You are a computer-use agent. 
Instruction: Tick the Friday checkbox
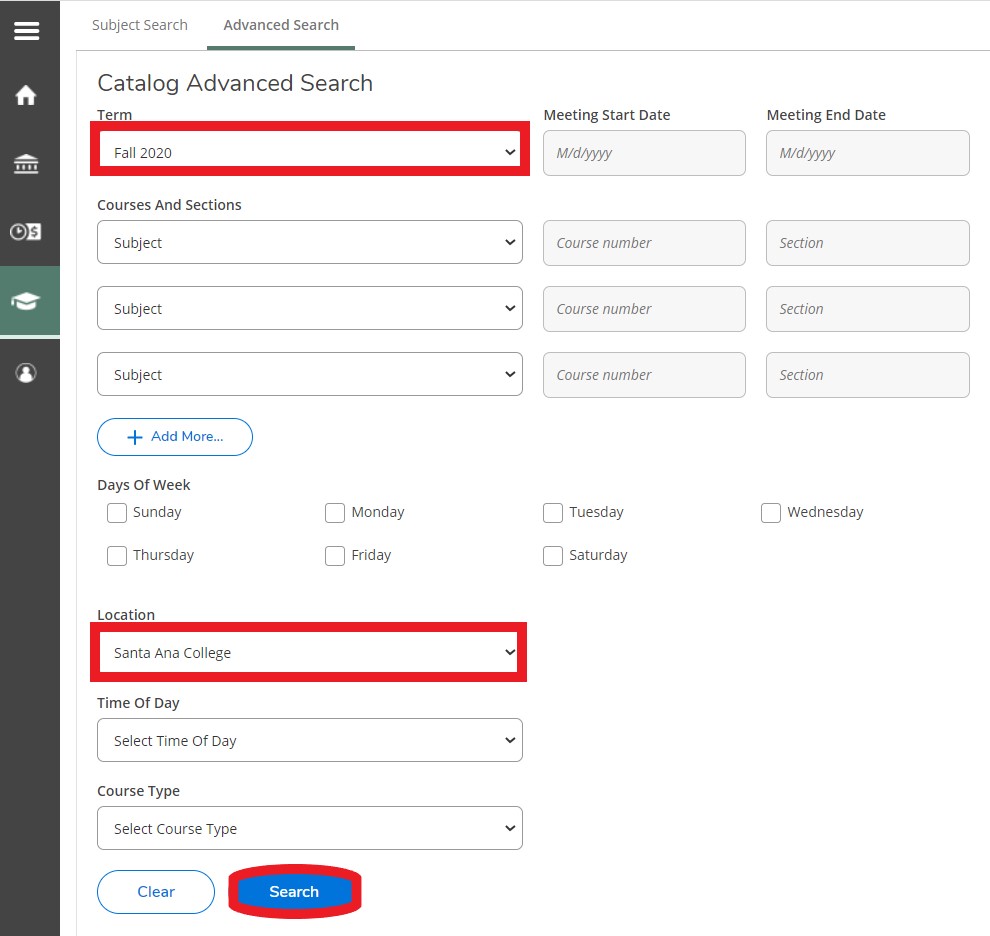pyautogui.click(x=335, y=556)
